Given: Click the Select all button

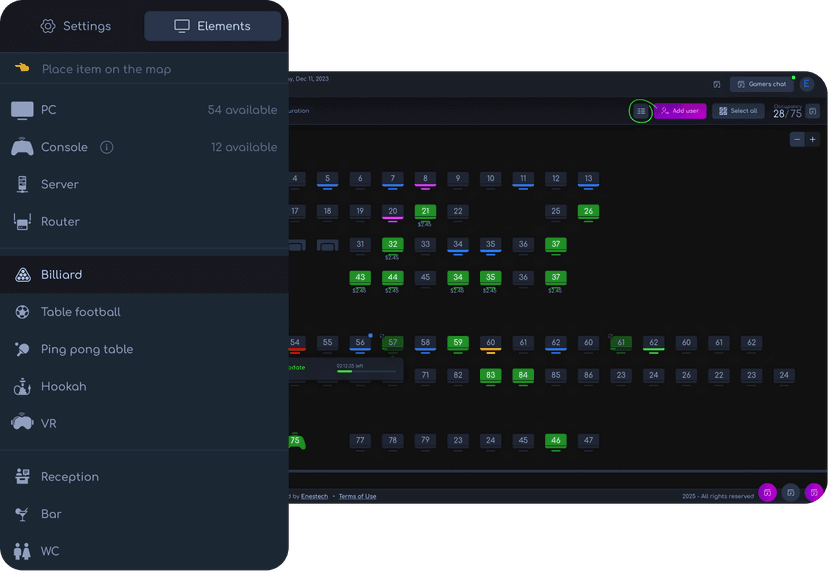Looking at the screenshot, I should 738,111.
